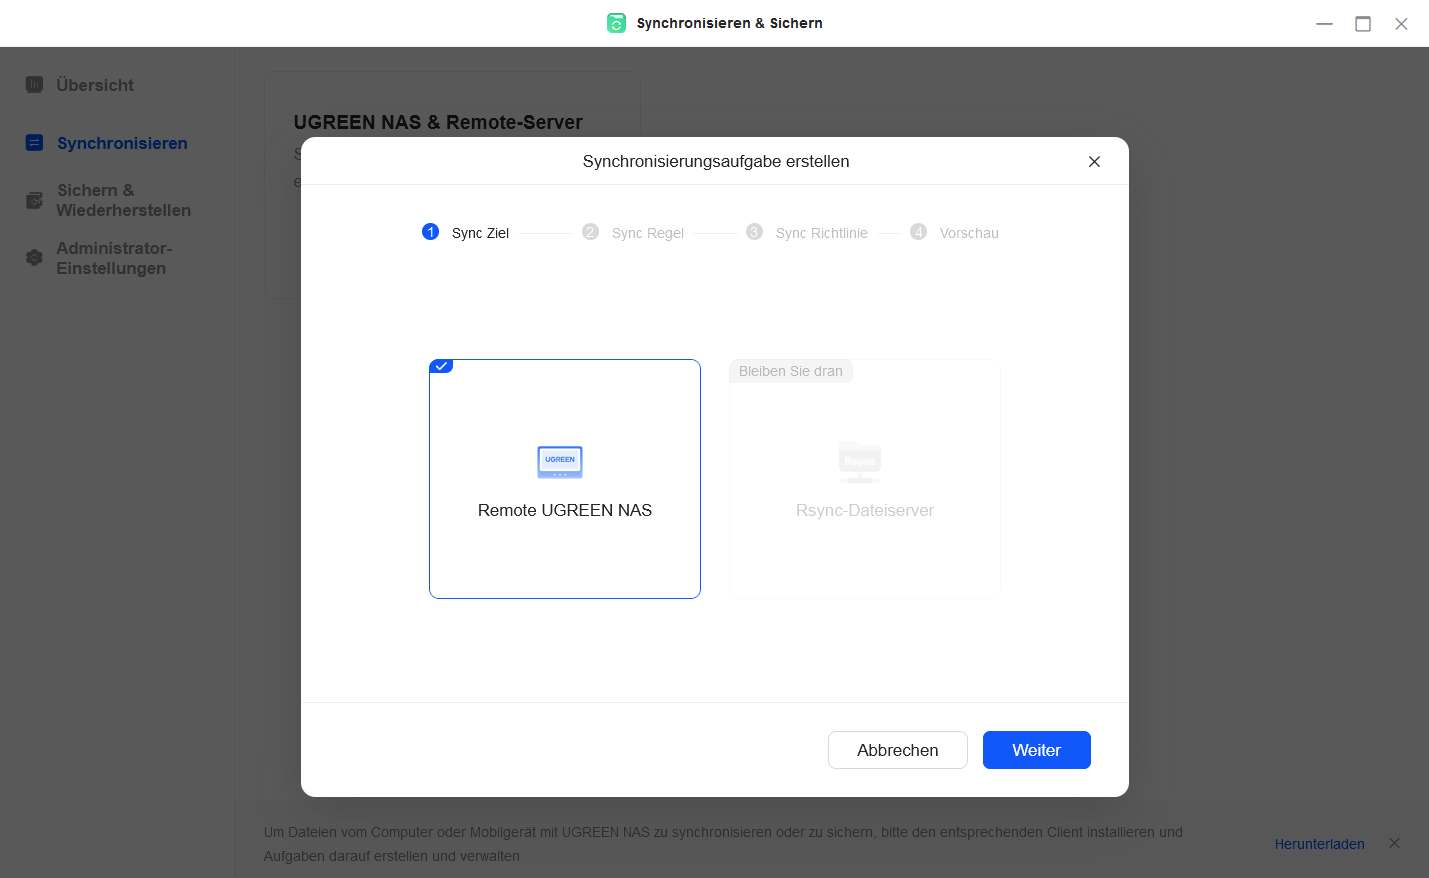Click the Bleiben Sie dran badge
The width and height of the screenshot is (1429, 878).
click(790, 371)
